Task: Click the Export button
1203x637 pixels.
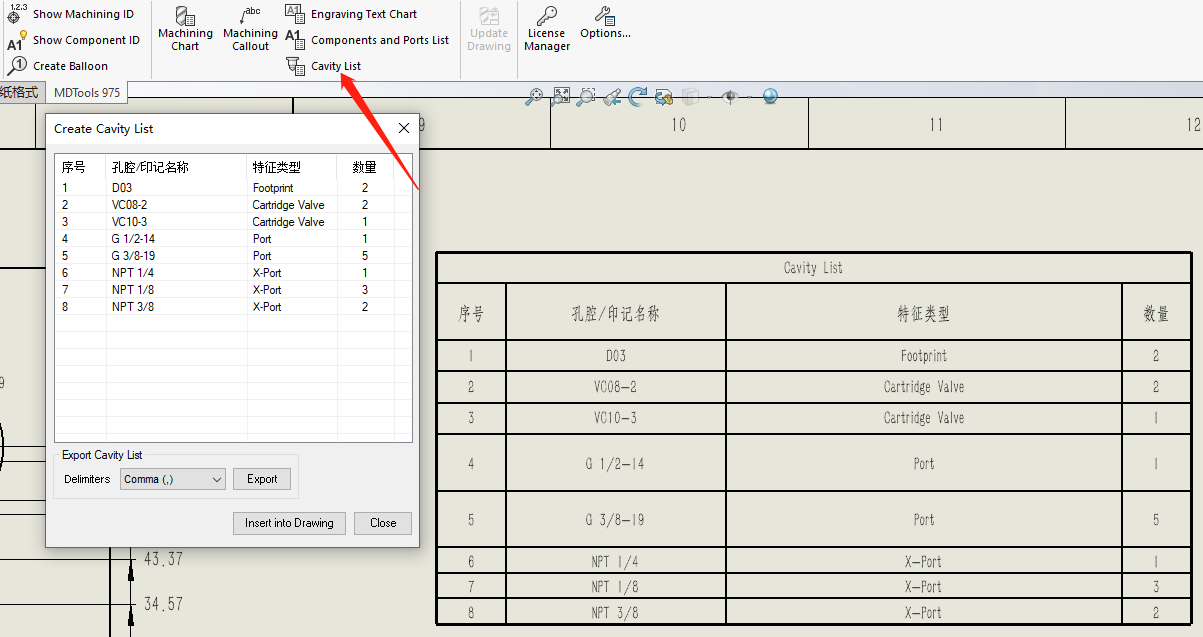Action: (x=262, y=479)
